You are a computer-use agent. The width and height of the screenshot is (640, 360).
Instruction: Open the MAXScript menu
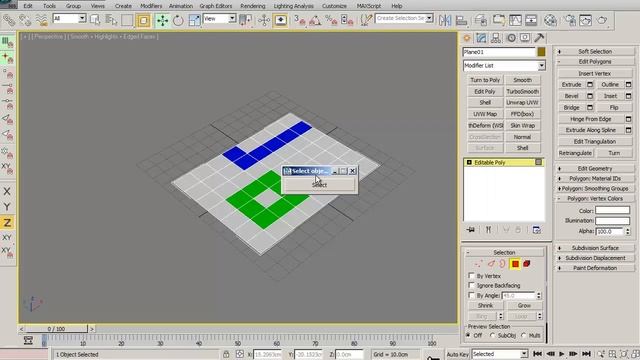click(369, 6)
